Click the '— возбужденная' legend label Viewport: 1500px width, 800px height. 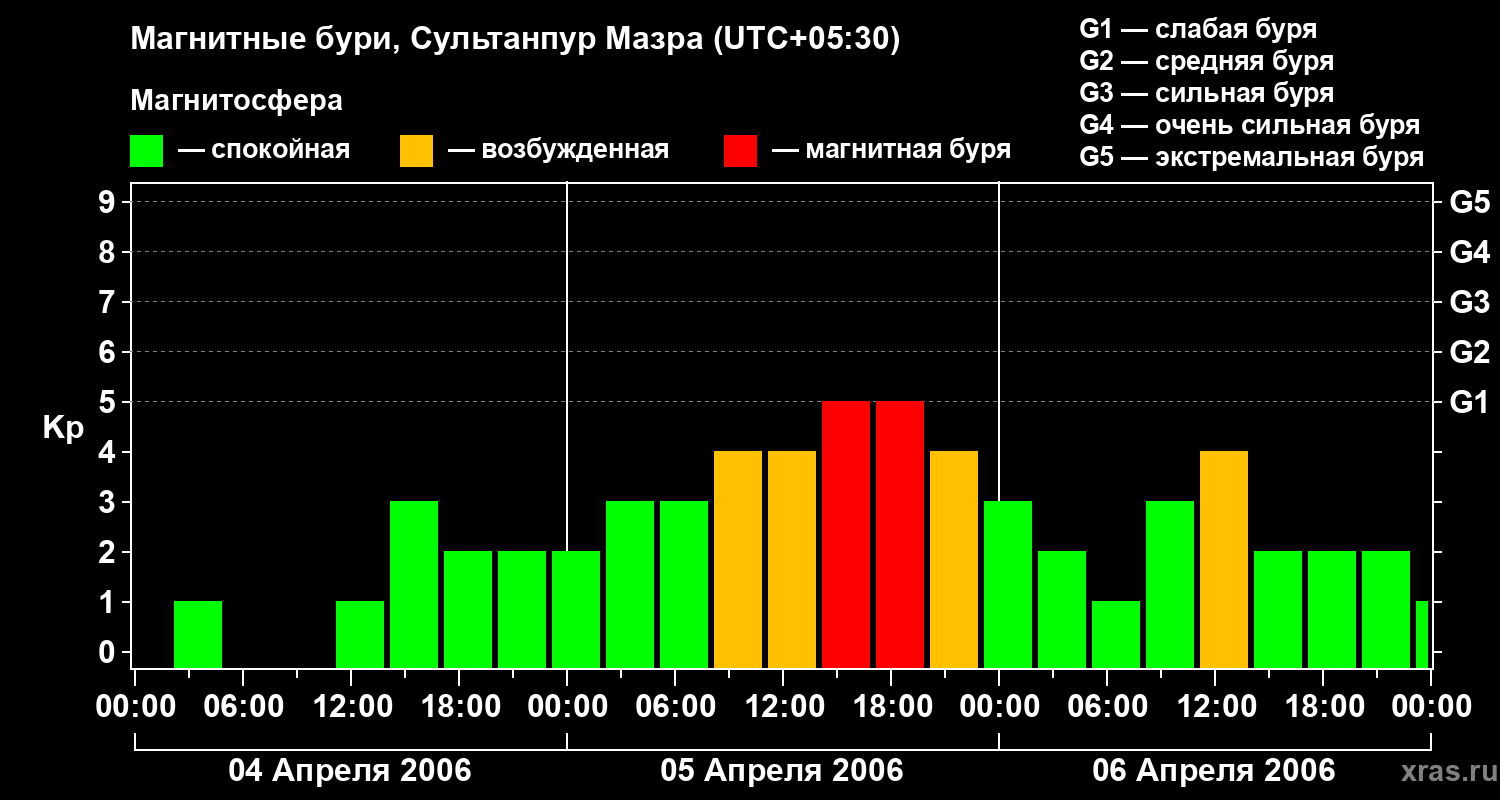[x=559, y=151]
